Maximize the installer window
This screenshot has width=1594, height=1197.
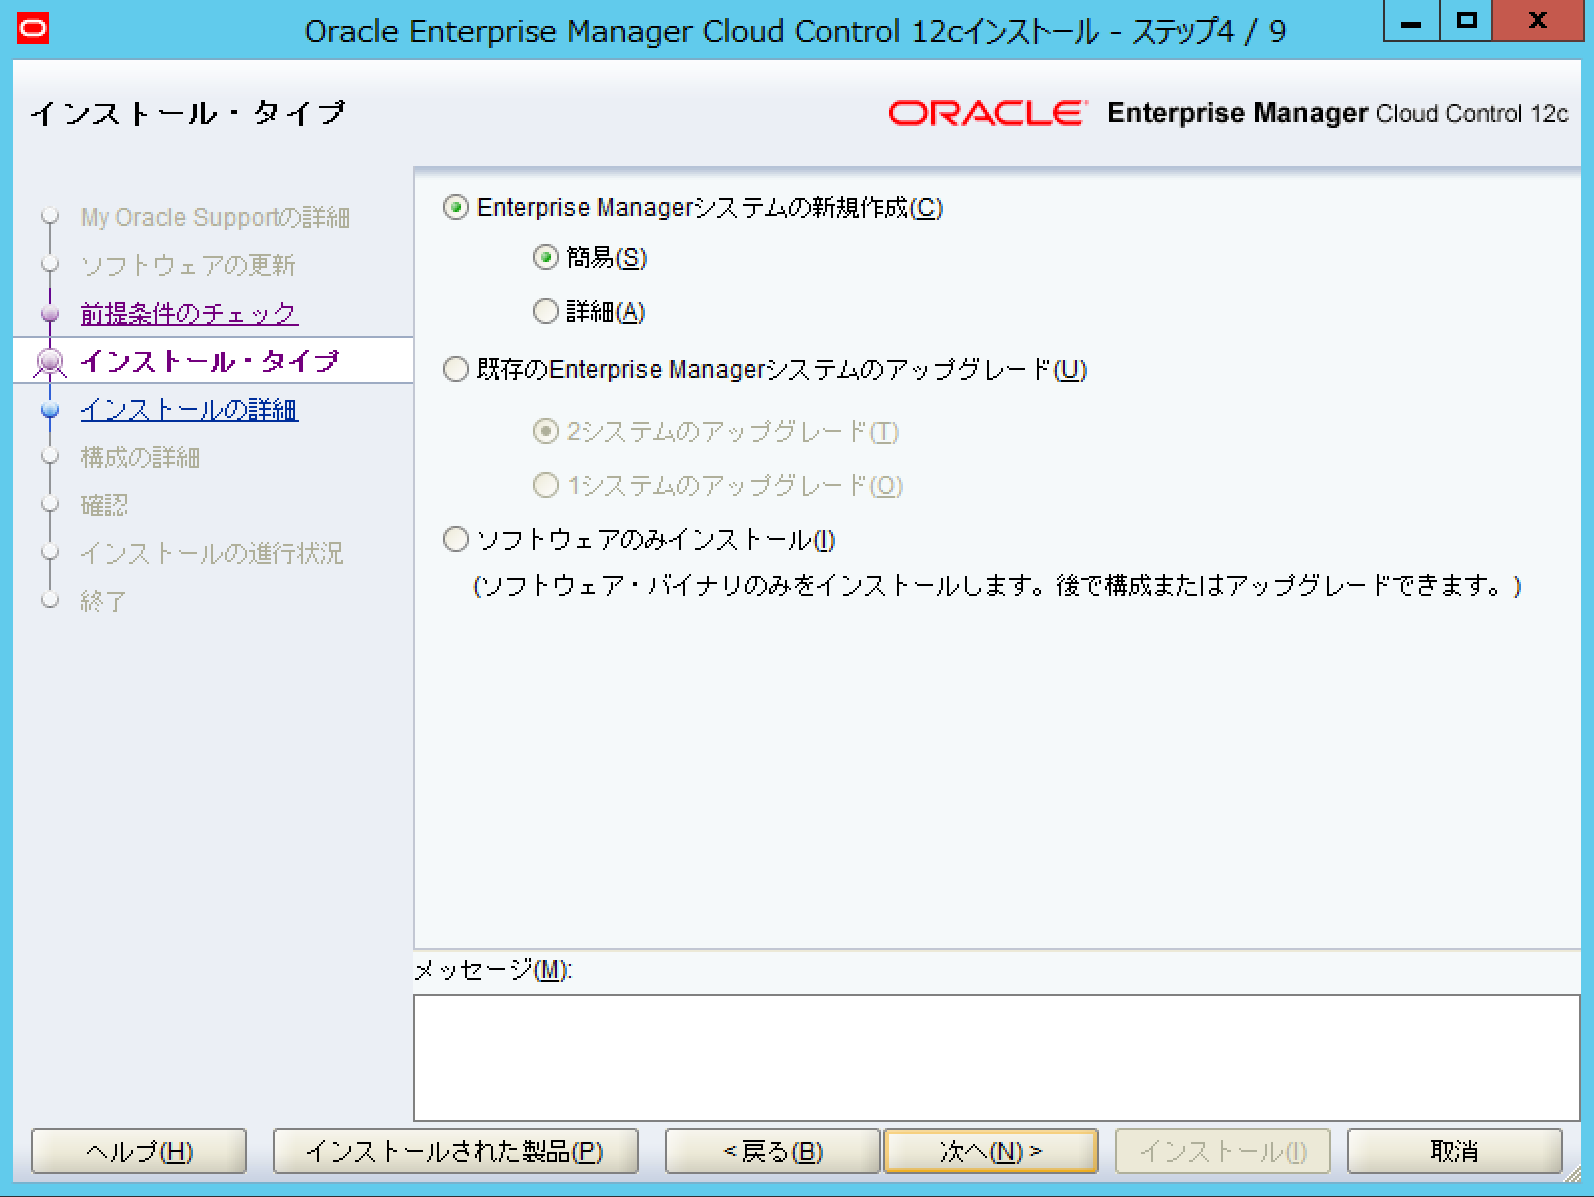pyautogui.click(x=1466, y=22)
